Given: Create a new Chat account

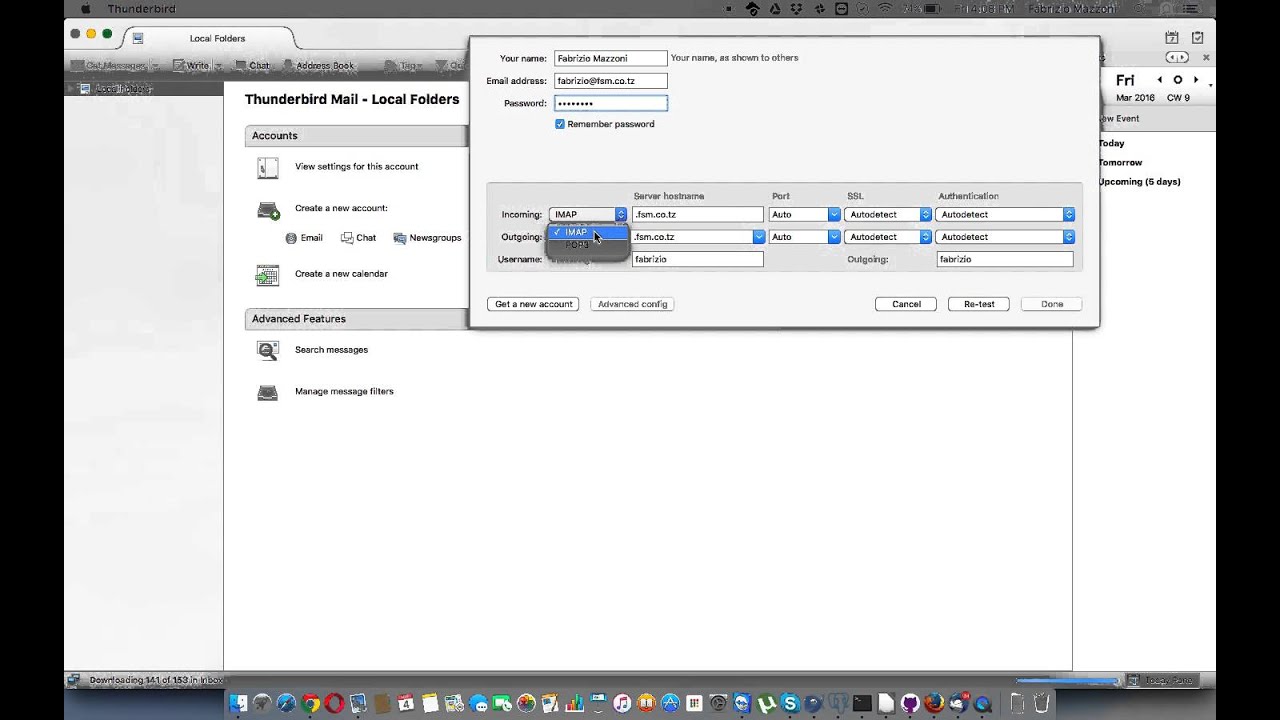Looking at the screenshot, I should click(x=358, y=238).
